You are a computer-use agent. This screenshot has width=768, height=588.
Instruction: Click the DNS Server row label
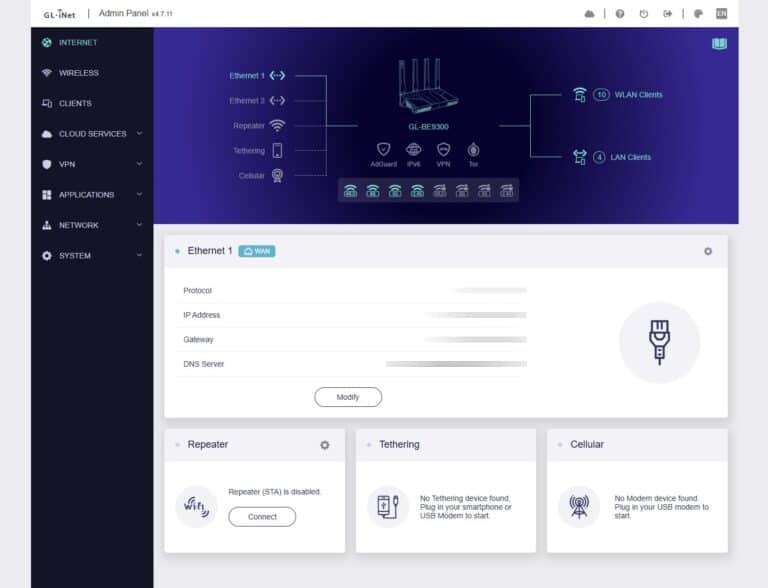tap(203, 364)
